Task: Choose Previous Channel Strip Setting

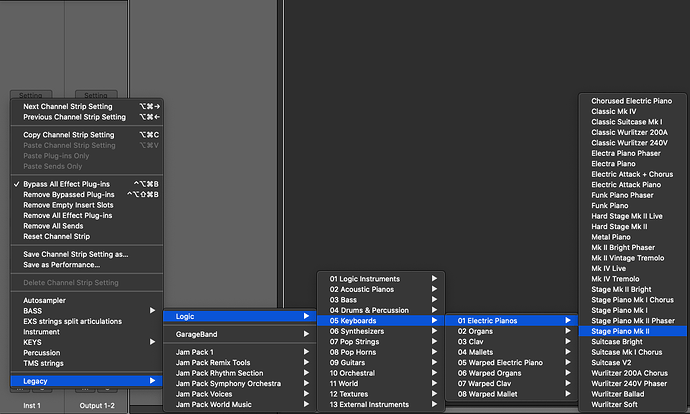Action: [x=87, y=117]
